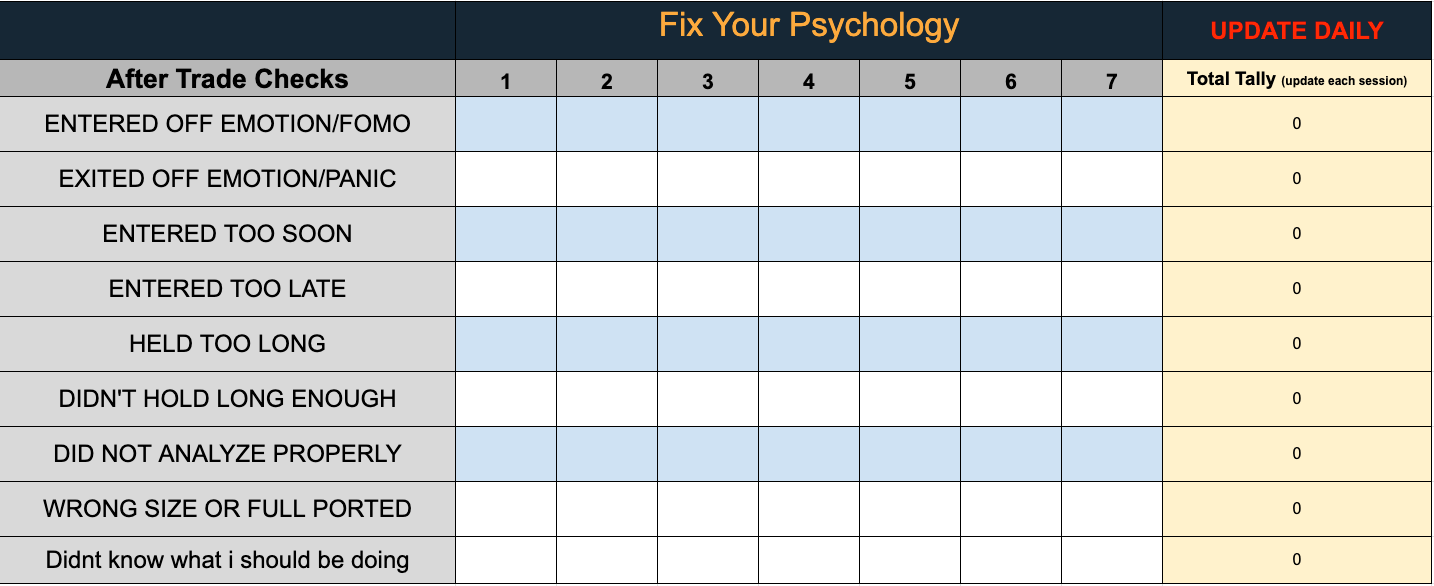Select the ENTERED TOO LATE total tally value
This screenshot has width=1434, height=586.
click(x=1296, y=290)
